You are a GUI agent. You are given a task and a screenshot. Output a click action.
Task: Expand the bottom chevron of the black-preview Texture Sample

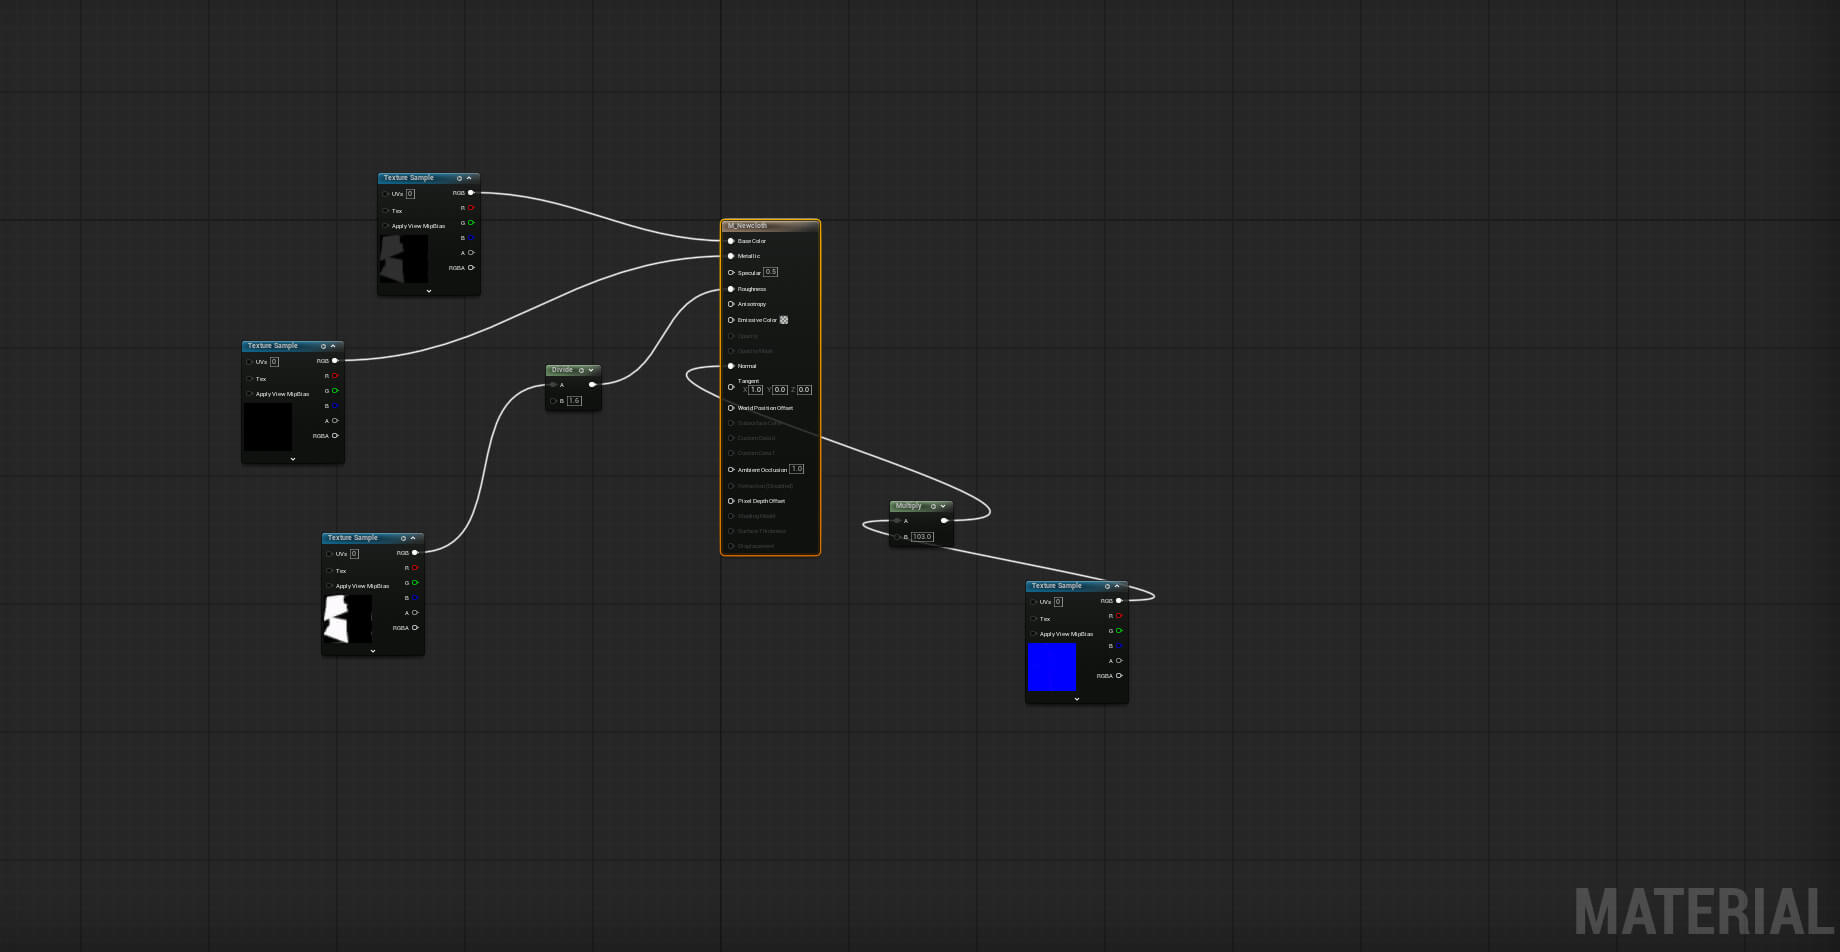point(293,459)
